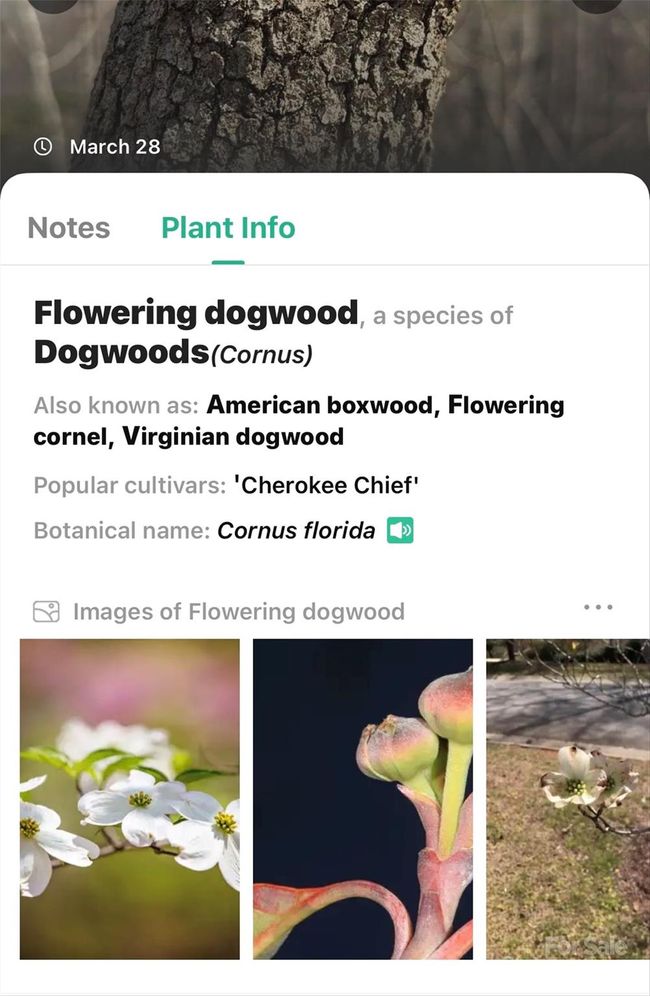The height and width of the screenshot is (996, 650).
Task: Open the pink flower buds thumbnail
Action: click(362, 799)
